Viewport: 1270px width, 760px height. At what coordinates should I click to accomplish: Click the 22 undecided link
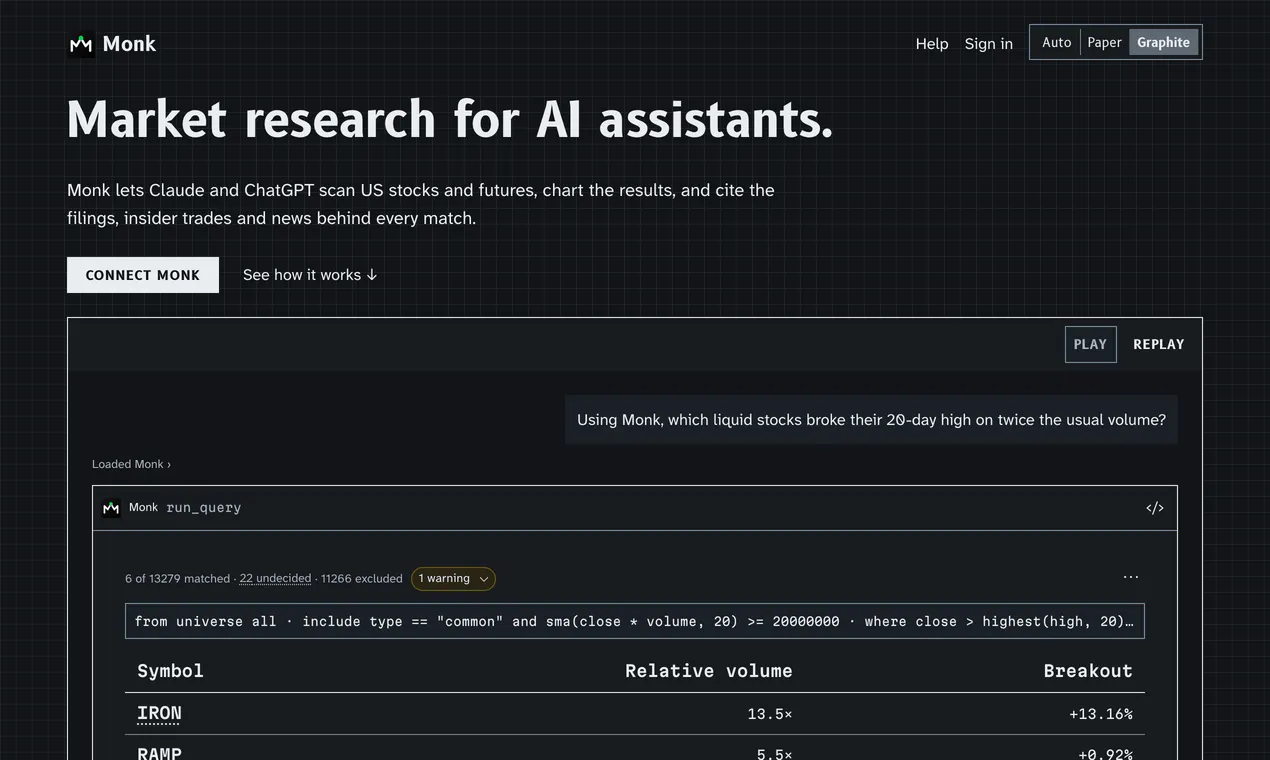pos(275,579)
